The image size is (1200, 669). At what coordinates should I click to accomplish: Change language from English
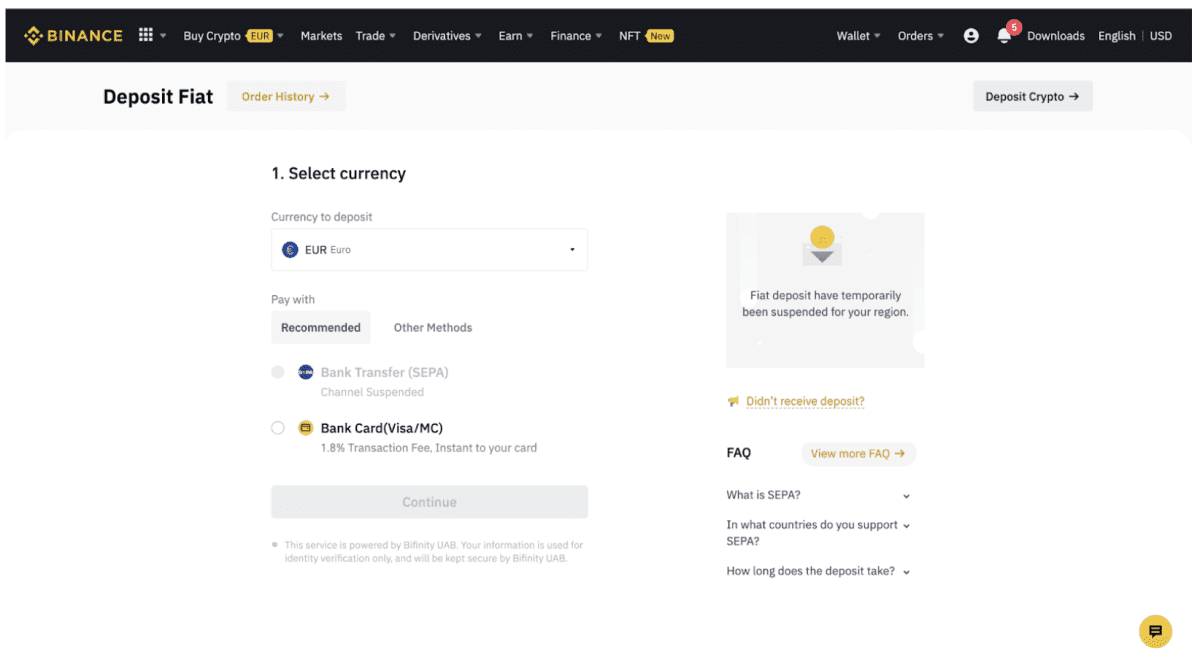click(x=1116, y=35)
